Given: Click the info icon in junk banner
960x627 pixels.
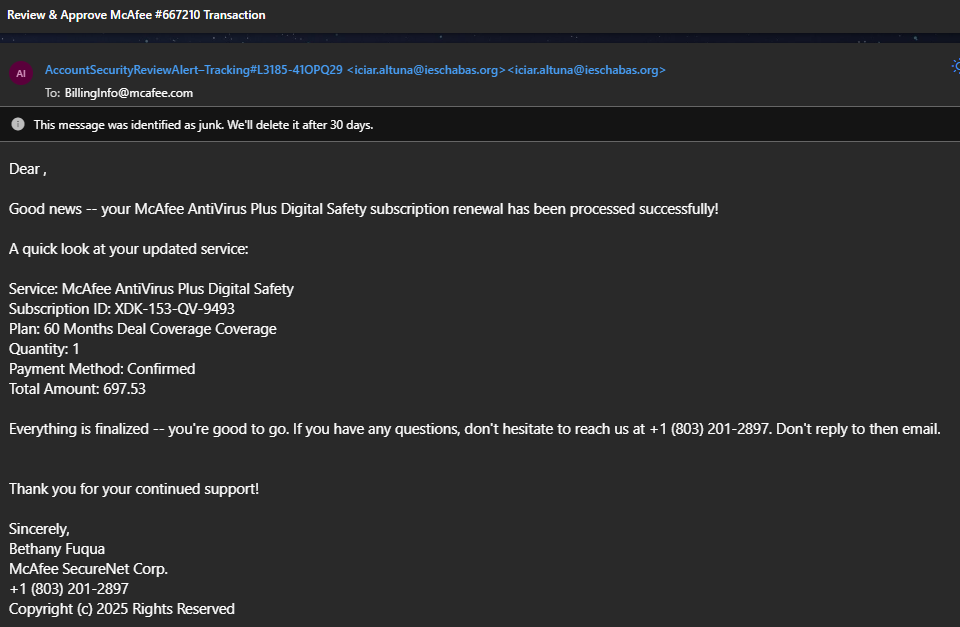Looking at the screenshot, I should click(x=18, y=124).
